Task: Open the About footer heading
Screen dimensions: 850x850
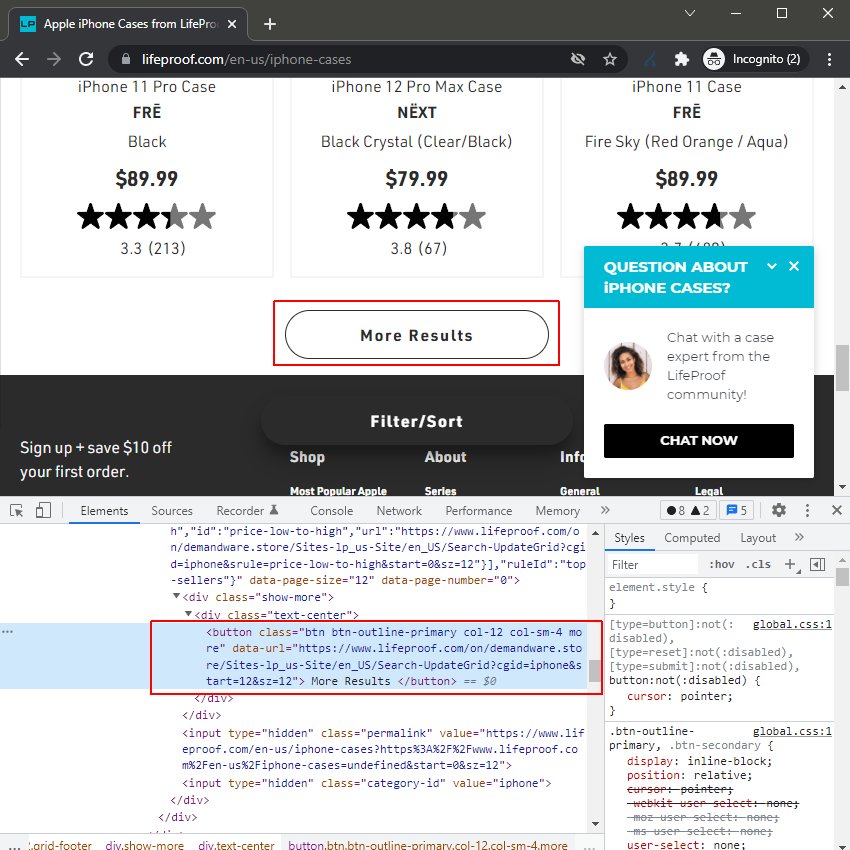Action: coord(445,457)
